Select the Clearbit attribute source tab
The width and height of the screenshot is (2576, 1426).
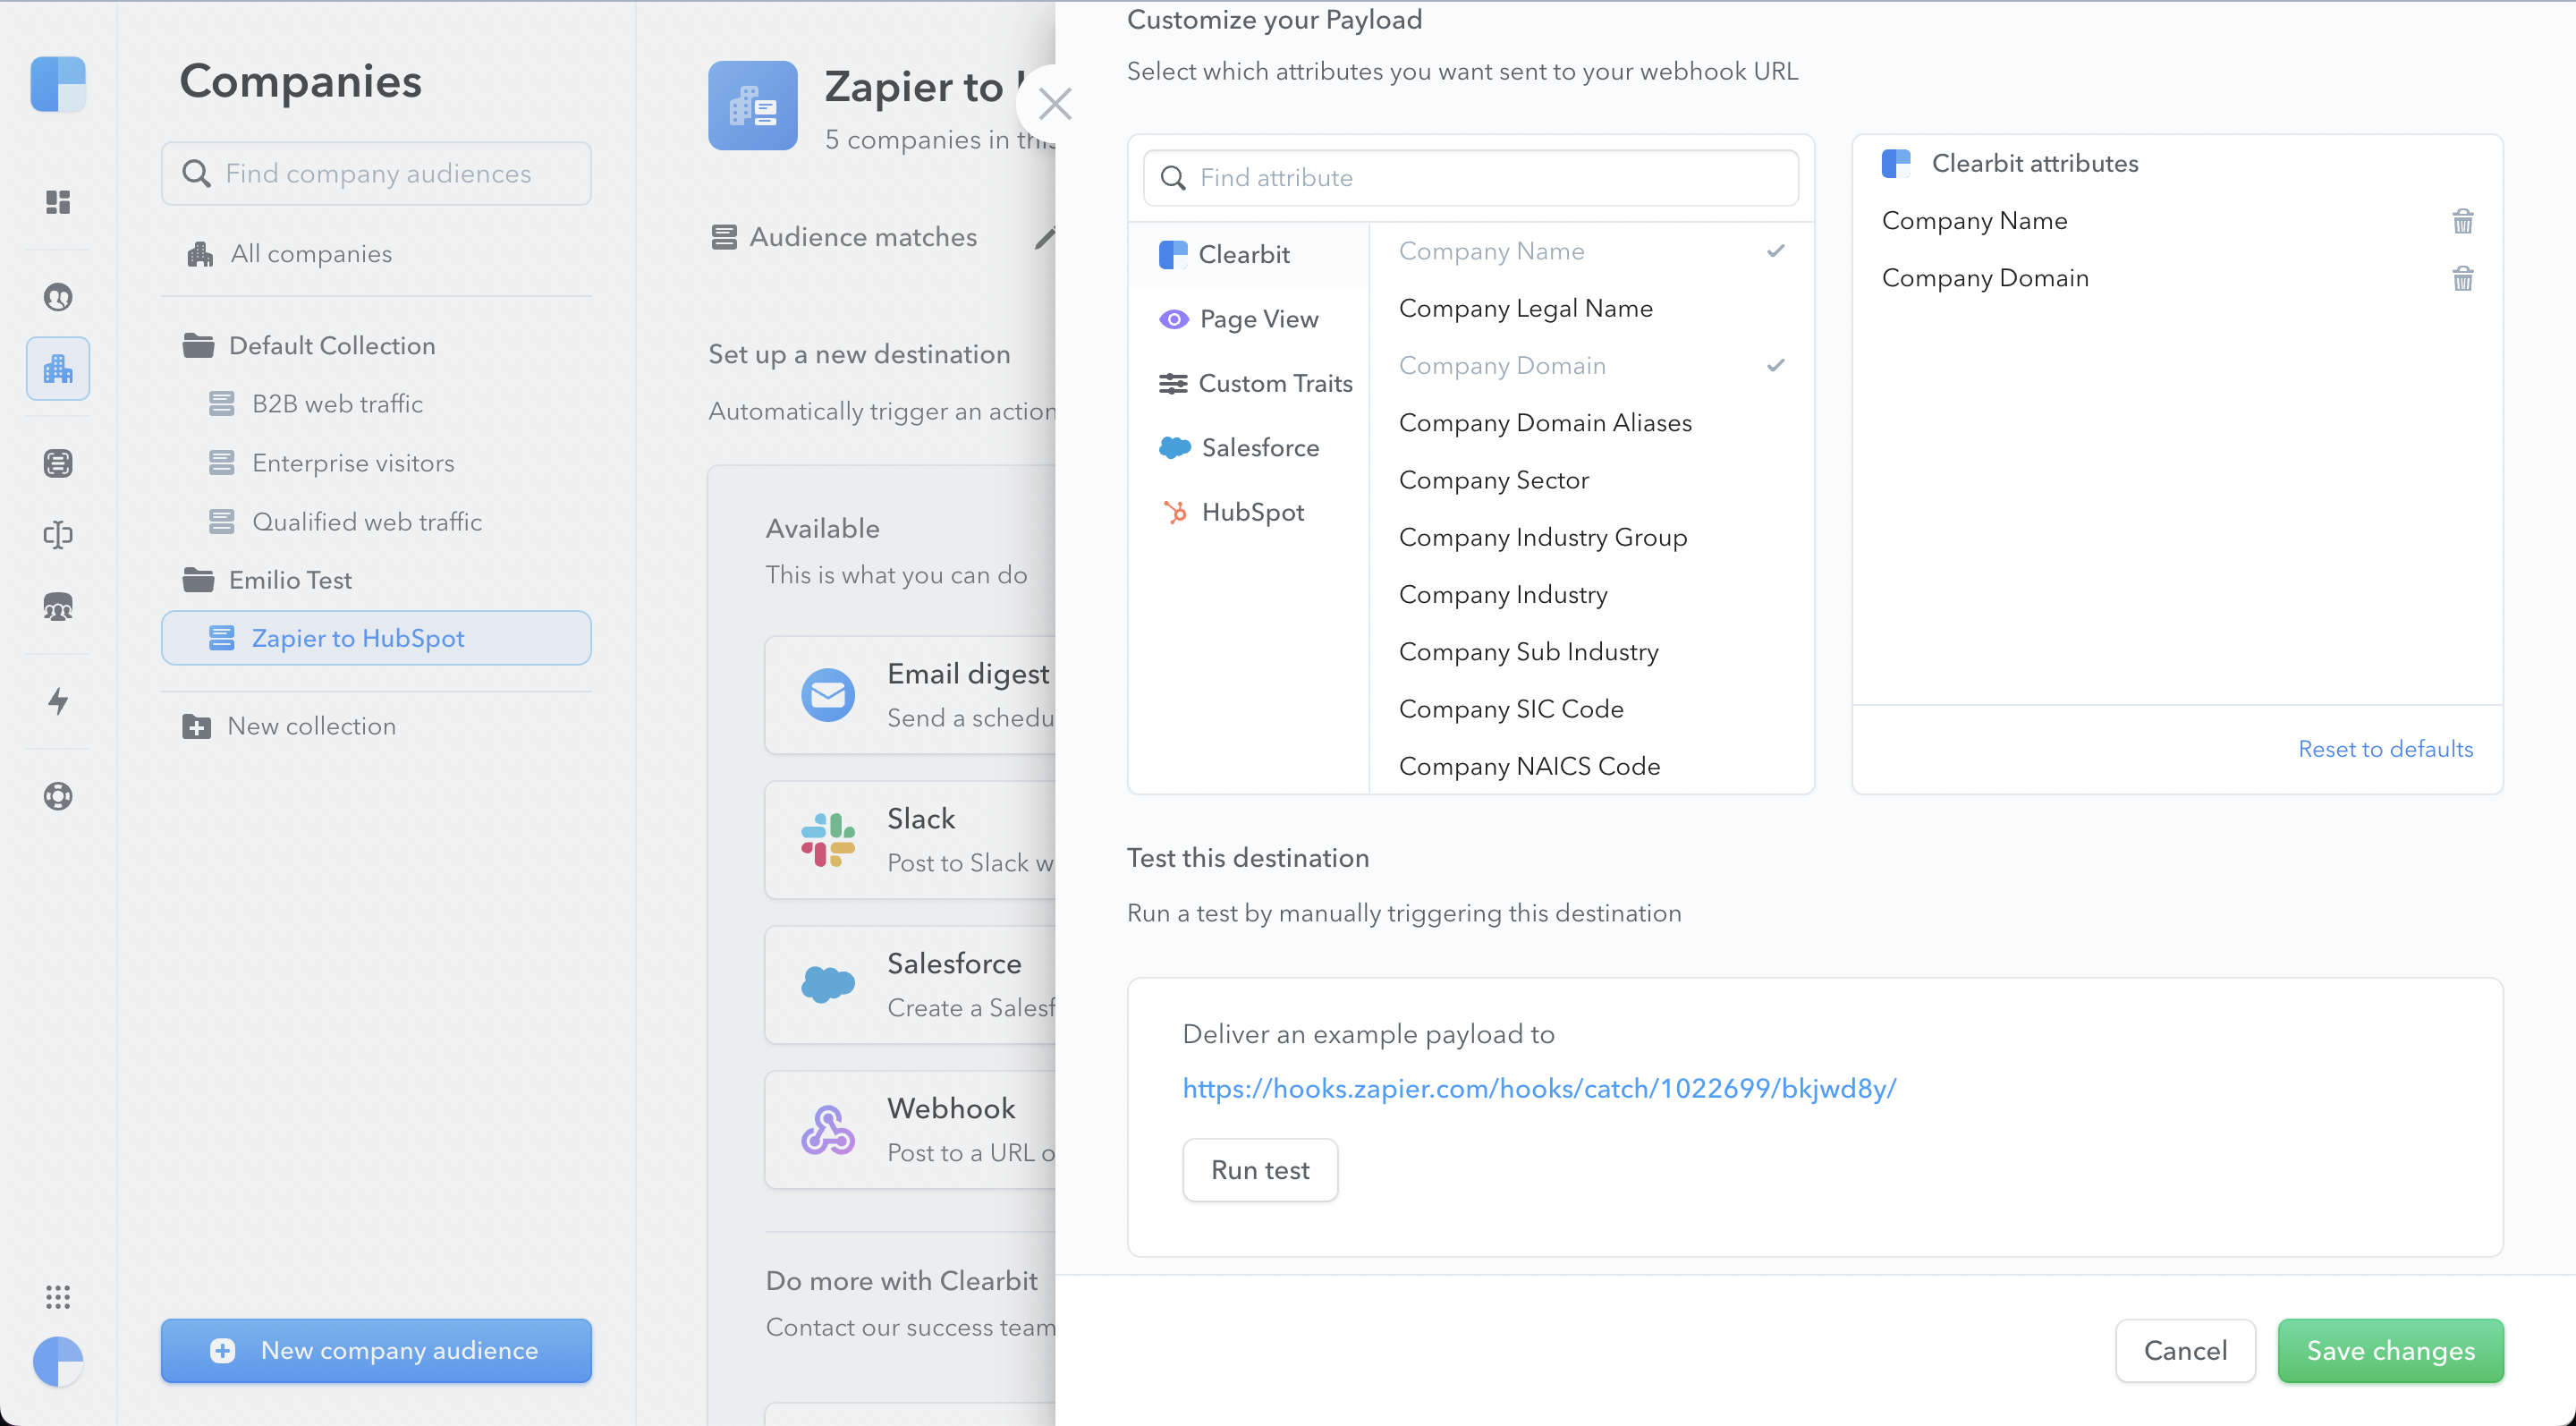coord(1248,255)
